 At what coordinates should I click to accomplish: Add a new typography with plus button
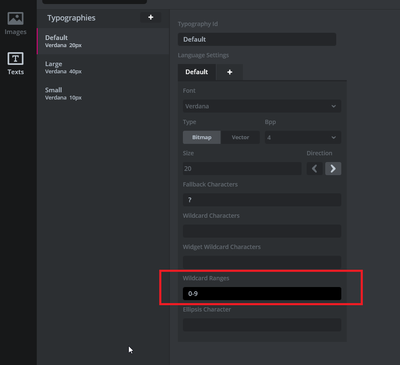pyautogui.click(x=151, y=17)
